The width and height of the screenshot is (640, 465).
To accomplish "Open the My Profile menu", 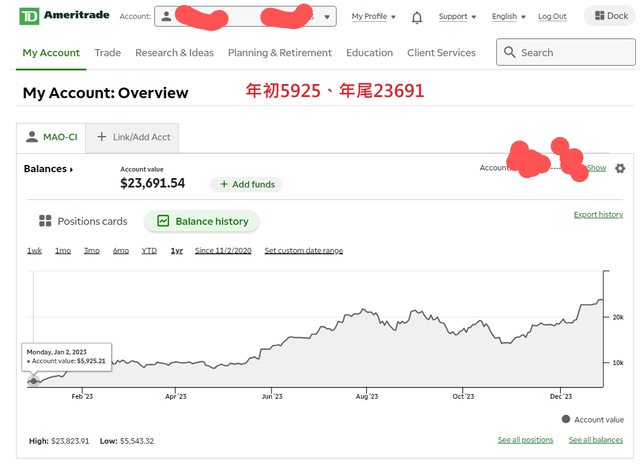I will coord(373,17).
